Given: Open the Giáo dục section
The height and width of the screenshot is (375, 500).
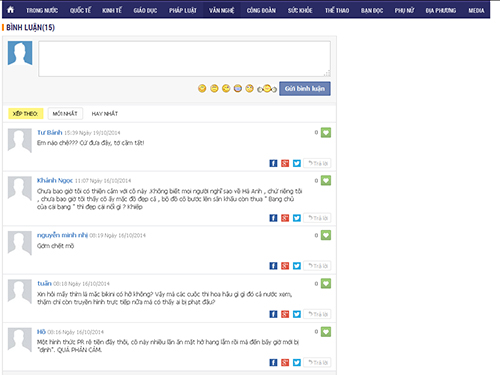Looking at the screenshot, I should tap(145, 10).
